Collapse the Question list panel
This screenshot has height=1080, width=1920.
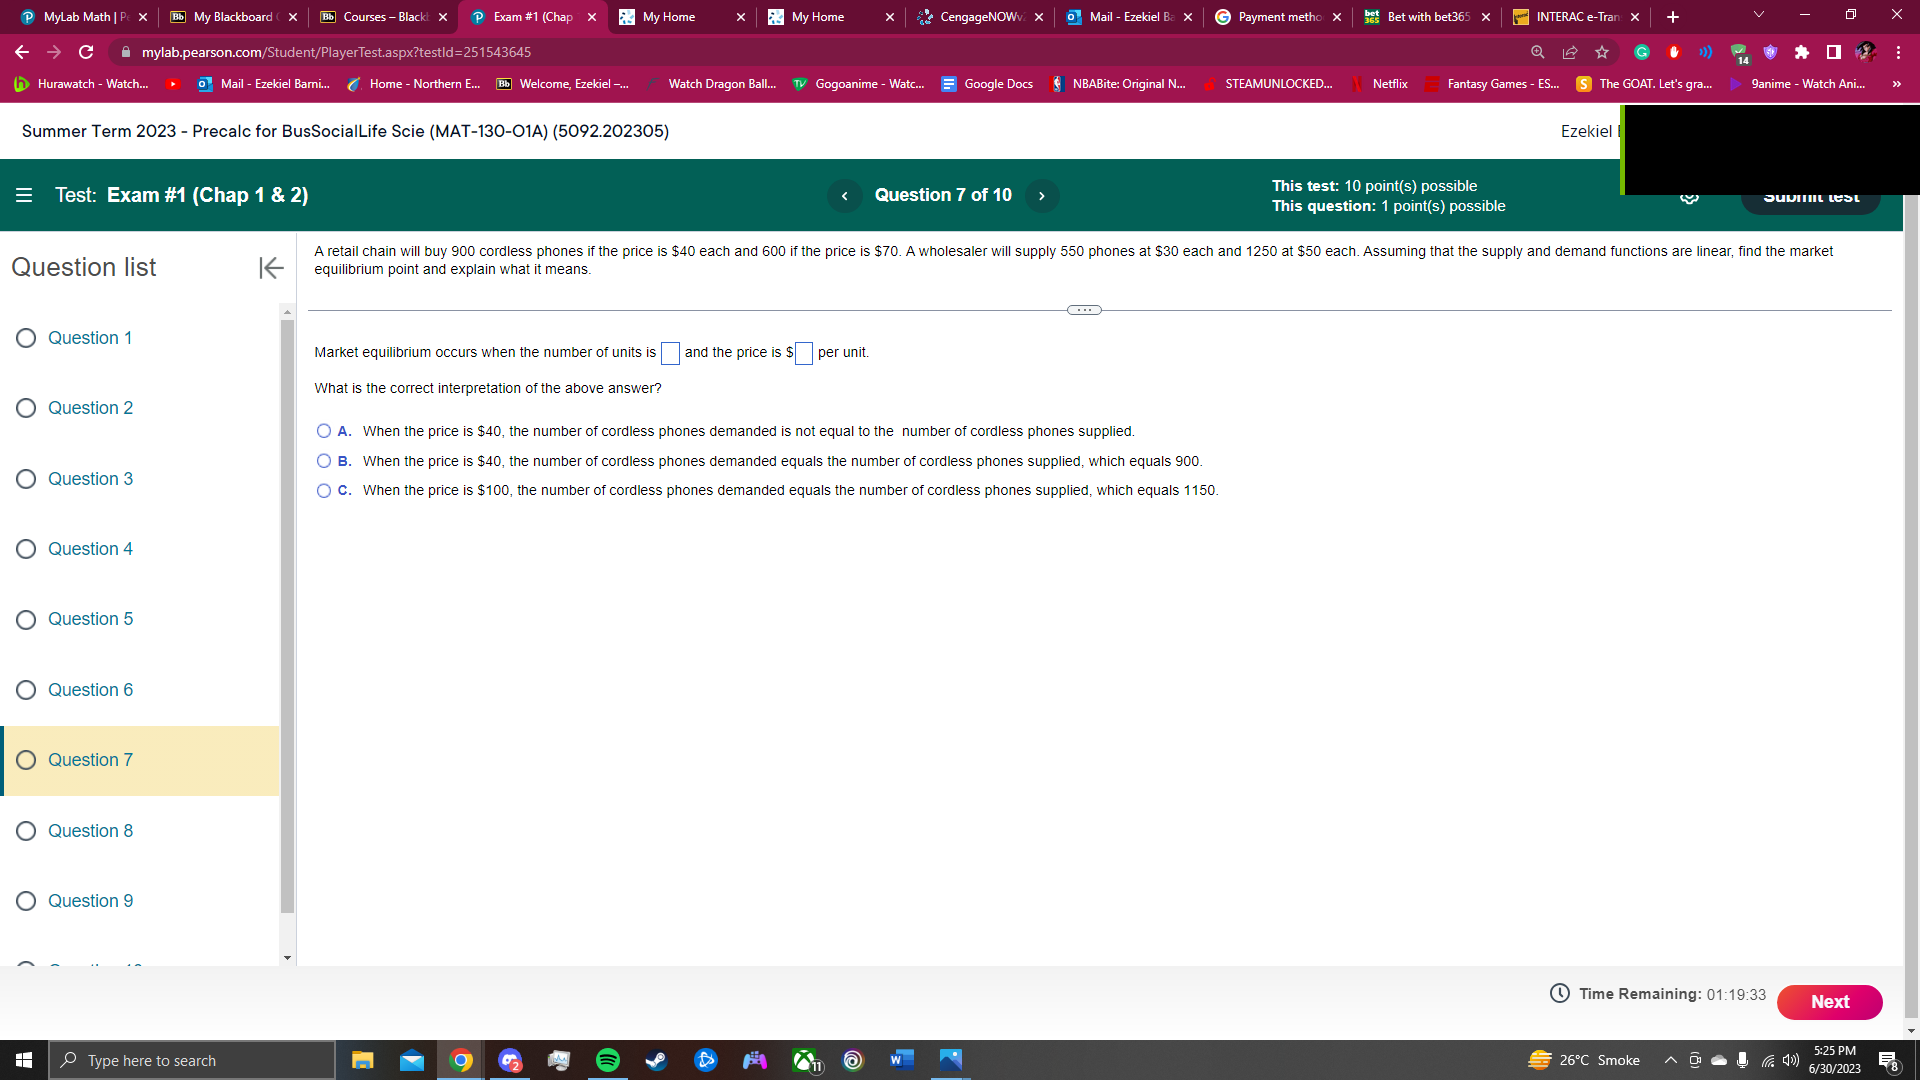(x=270, y=268)
